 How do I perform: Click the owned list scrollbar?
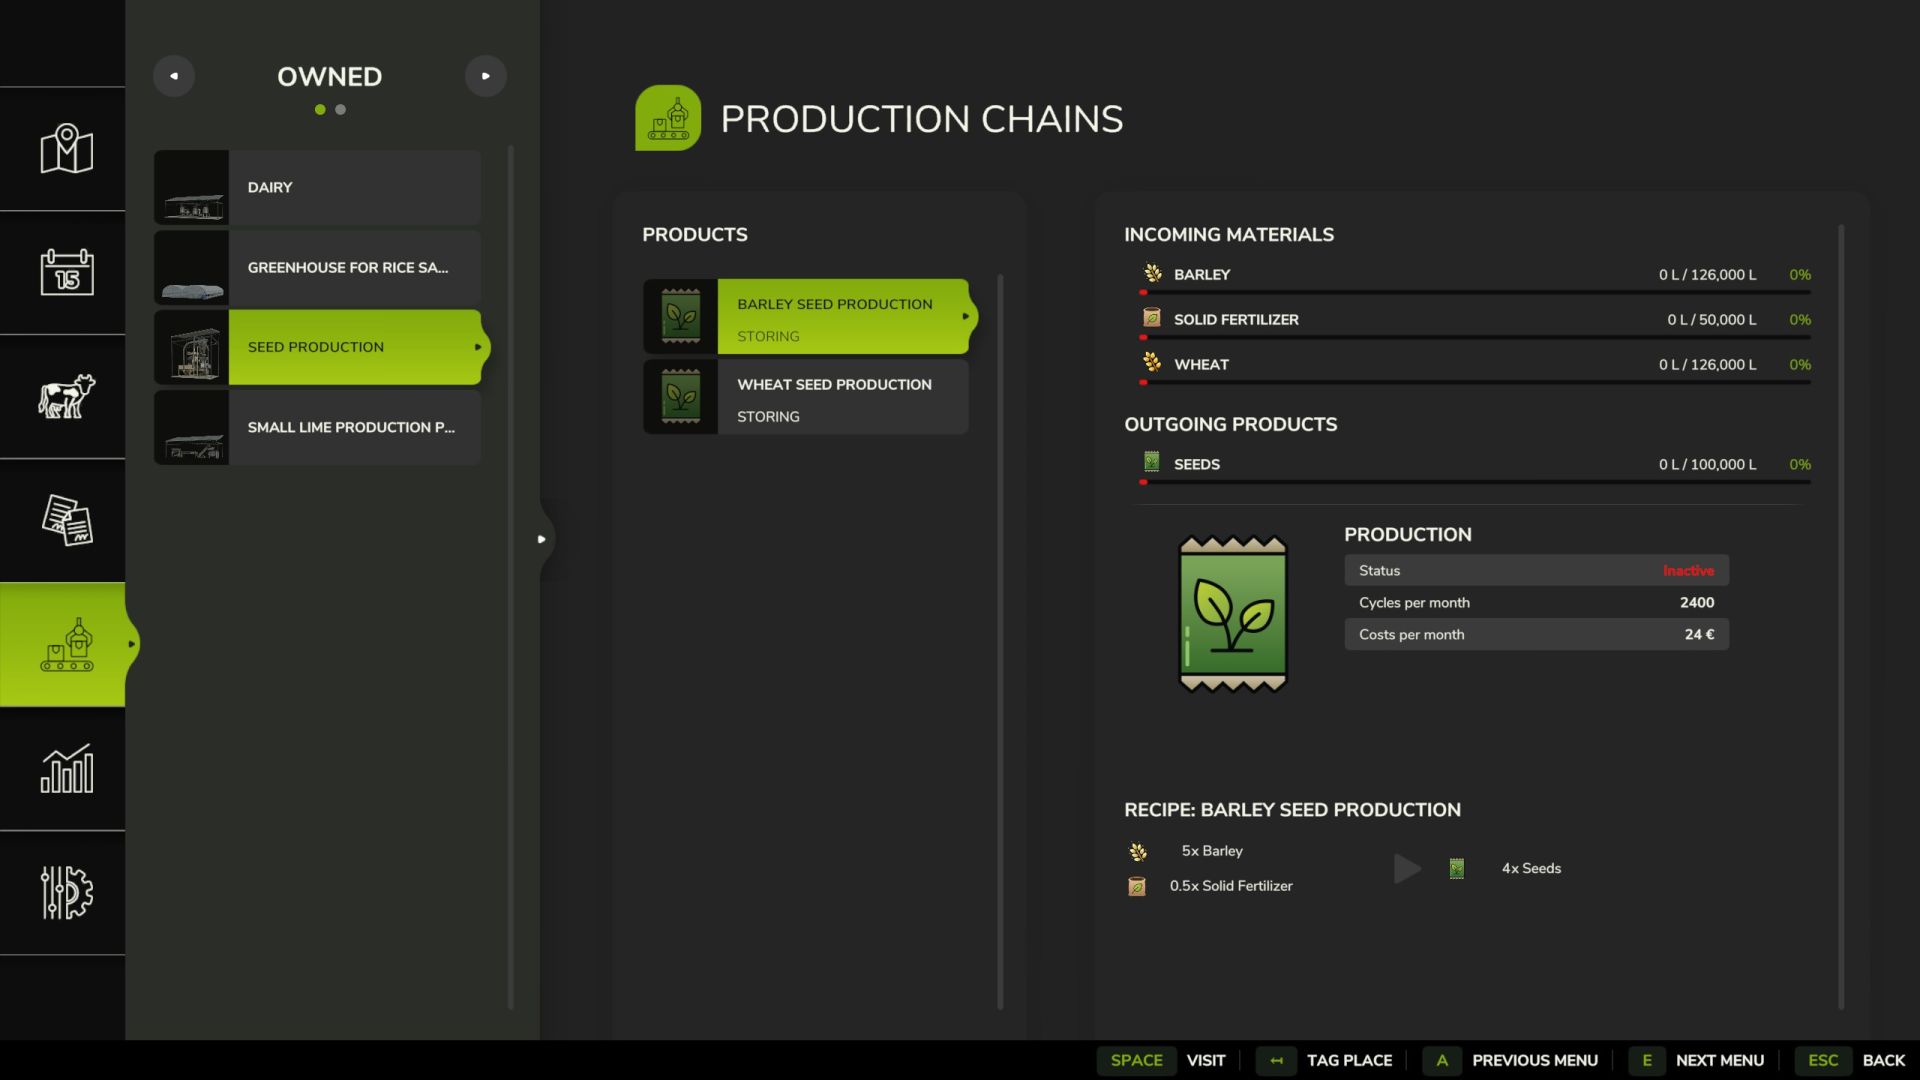point(511,578)
